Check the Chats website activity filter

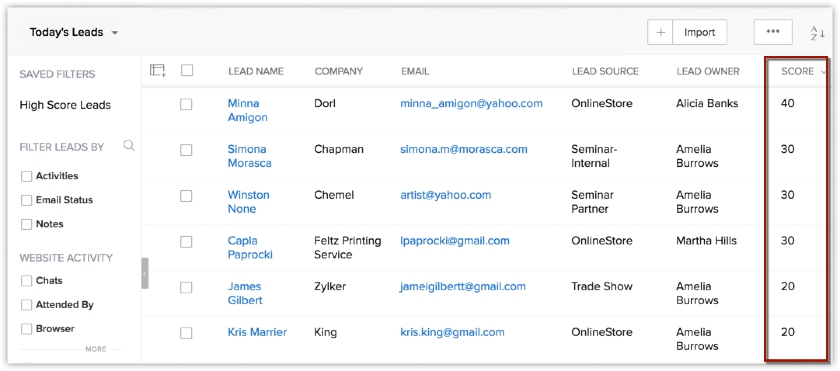click(26, 281)
